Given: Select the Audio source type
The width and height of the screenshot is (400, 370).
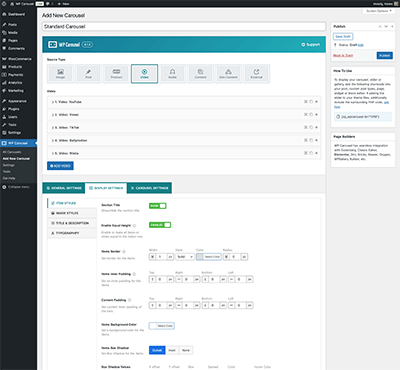Looking at the screenshot, I should point(172,74).
